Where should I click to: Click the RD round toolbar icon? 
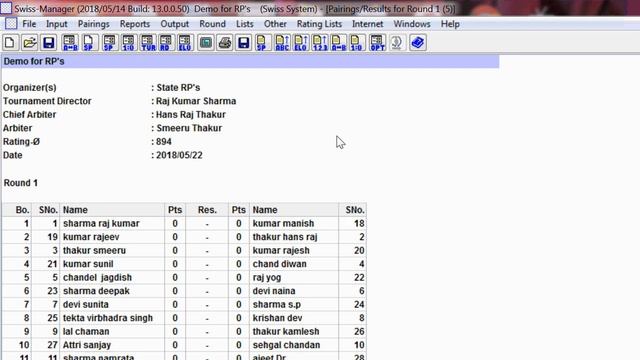click(166, 42)
